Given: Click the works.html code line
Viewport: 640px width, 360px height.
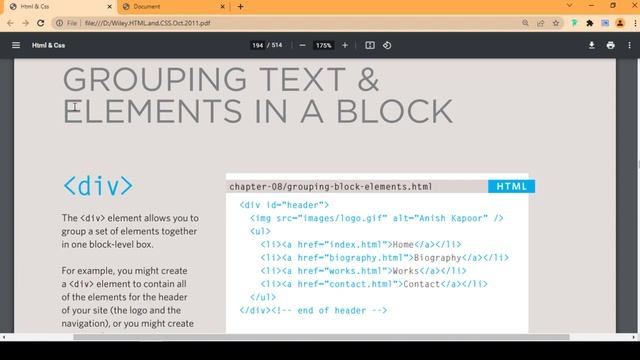Looking at the screenshot, I should pos(363,271).
